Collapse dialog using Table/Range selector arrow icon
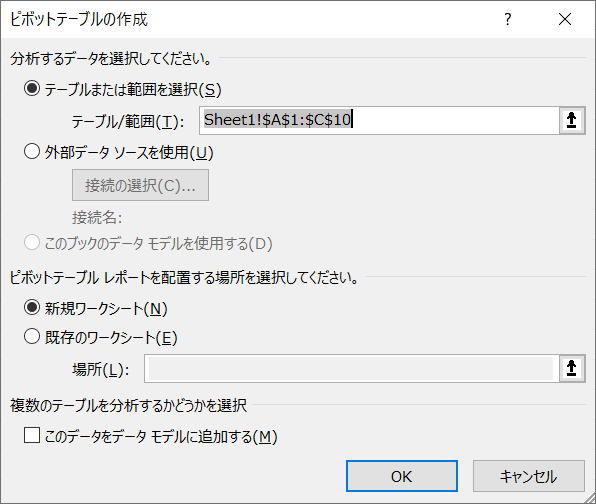 572,120
